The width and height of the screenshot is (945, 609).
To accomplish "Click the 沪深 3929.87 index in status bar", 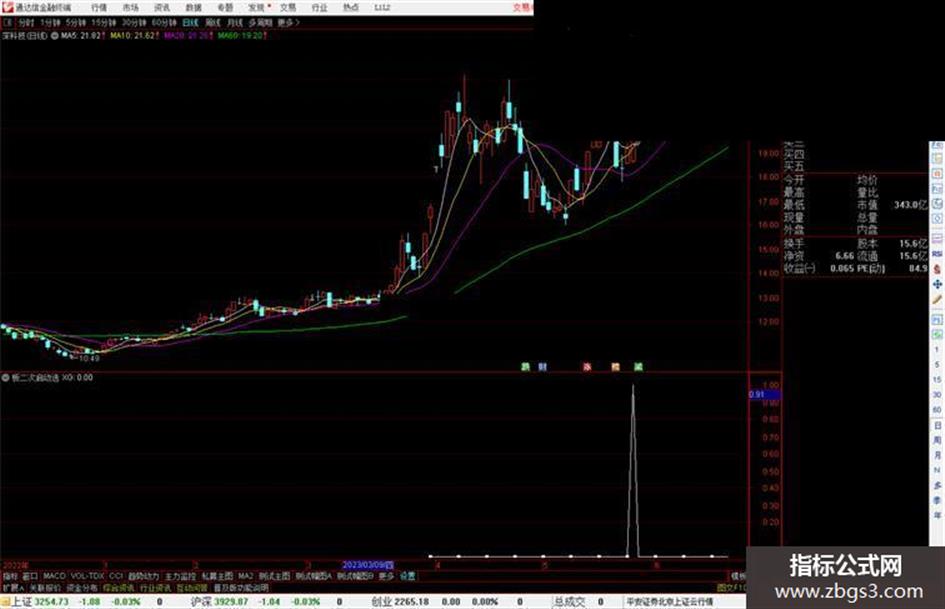I will [x=219, y=602].
